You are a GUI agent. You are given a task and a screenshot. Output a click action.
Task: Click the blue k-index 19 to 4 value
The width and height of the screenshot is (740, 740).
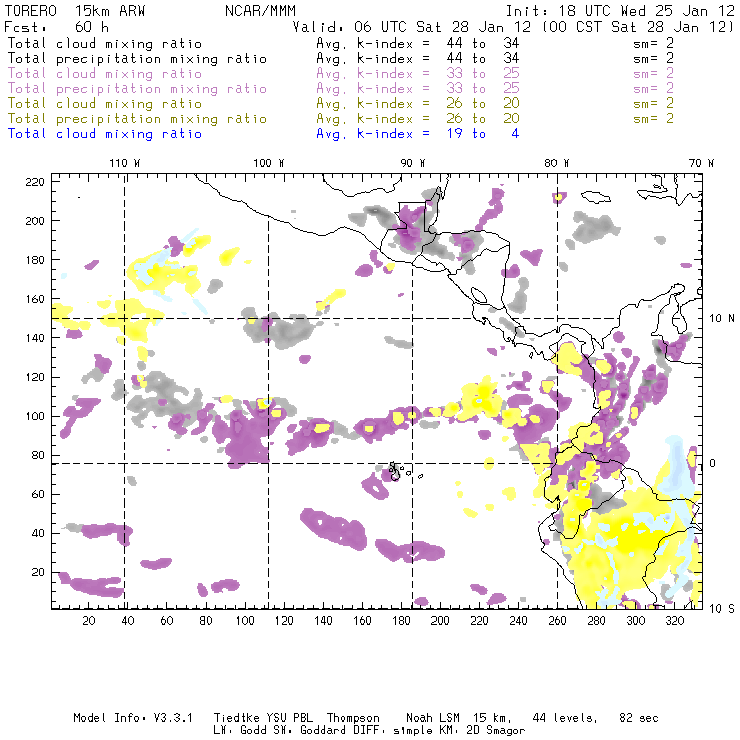[x=482, y=134]
